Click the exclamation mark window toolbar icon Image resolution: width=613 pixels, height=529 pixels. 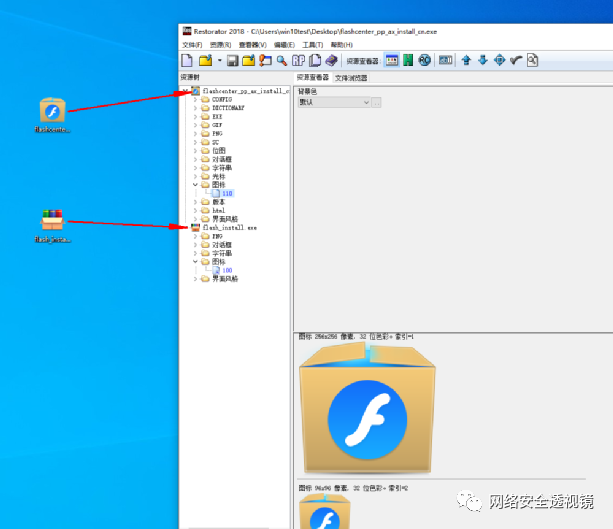click(x=265, y=61)
